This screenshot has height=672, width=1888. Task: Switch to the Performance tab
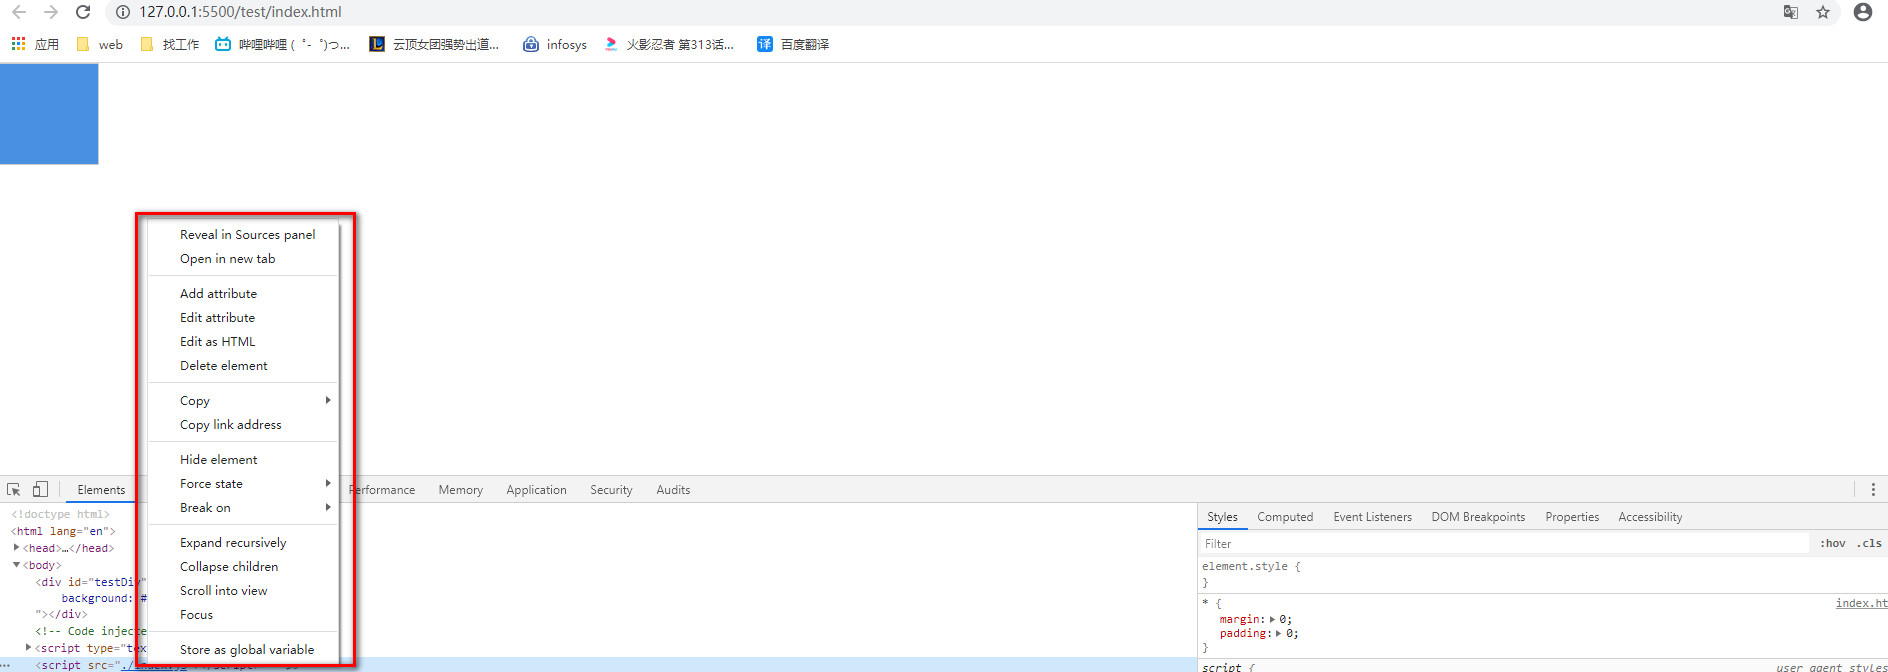coord(382,490)
